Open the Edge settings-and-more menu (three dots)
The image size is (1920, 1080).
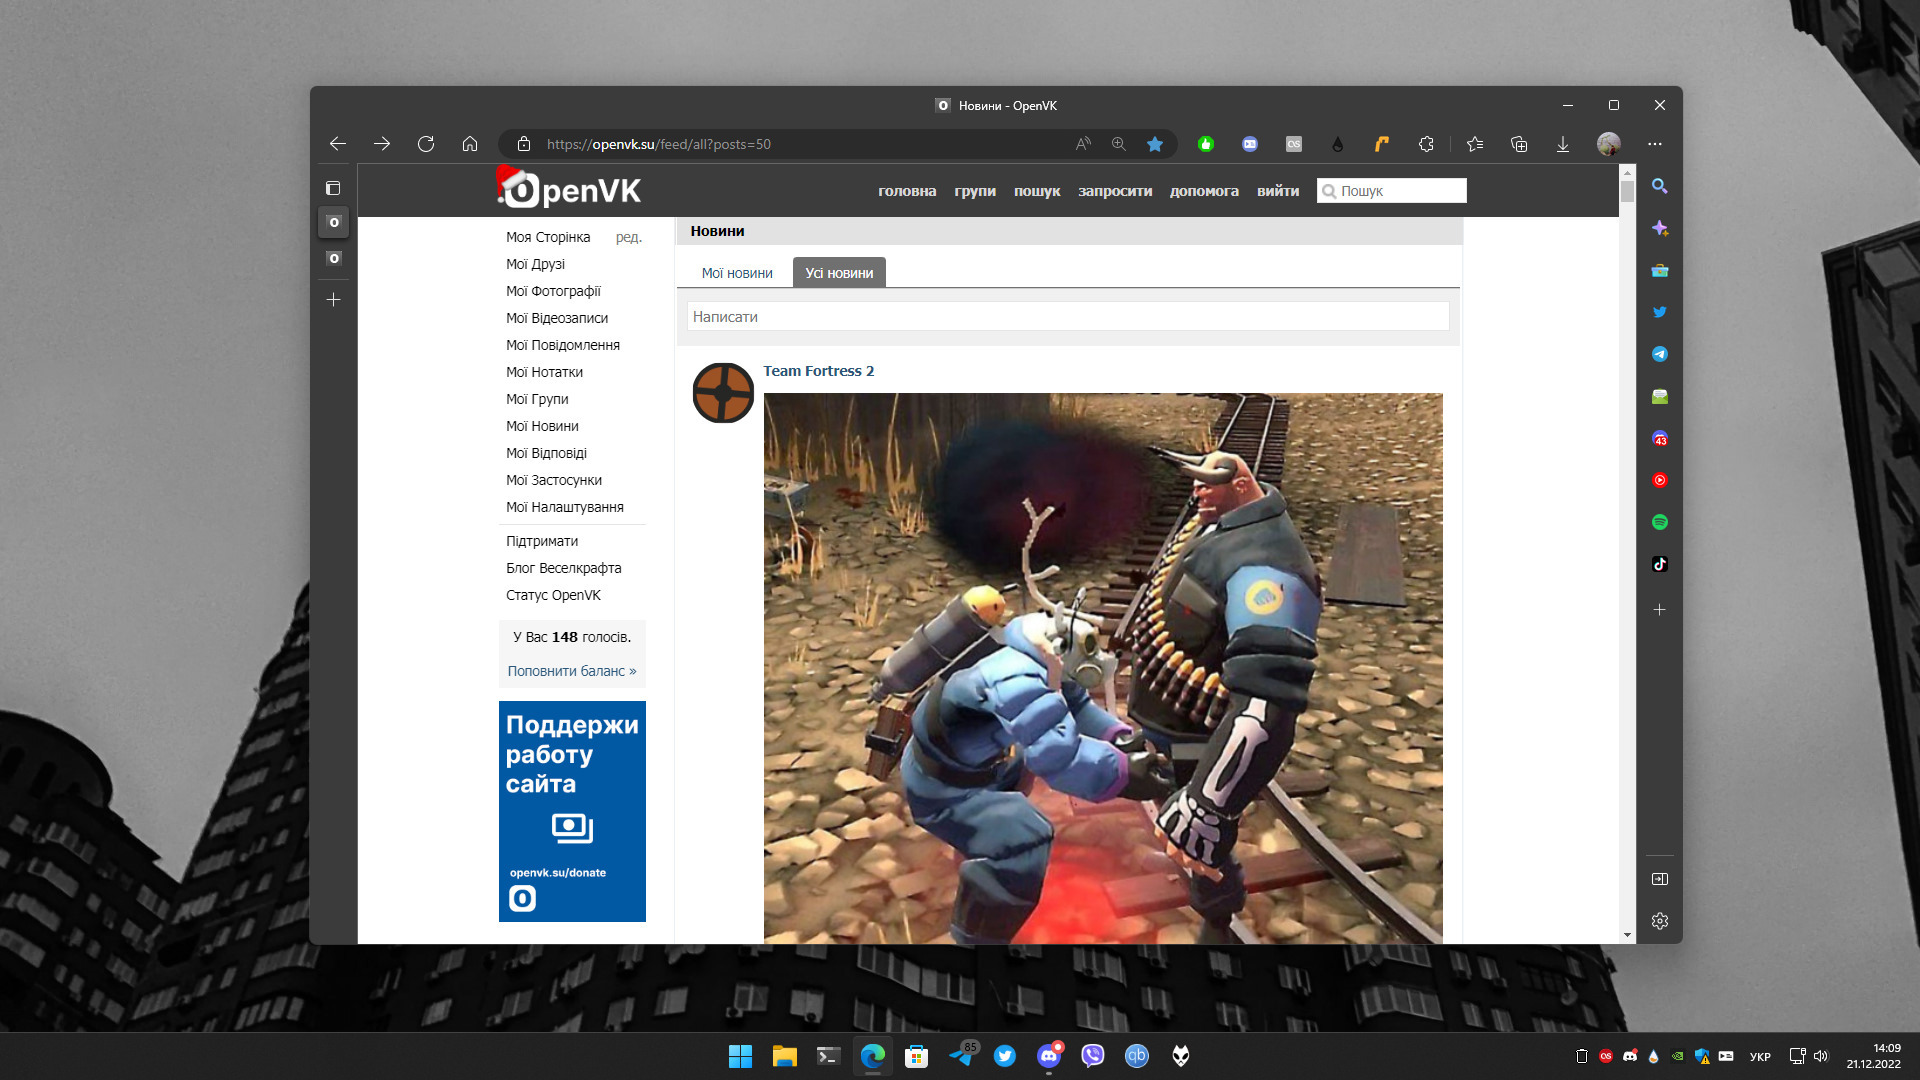pyautogui.click(x=1655, y=144)
